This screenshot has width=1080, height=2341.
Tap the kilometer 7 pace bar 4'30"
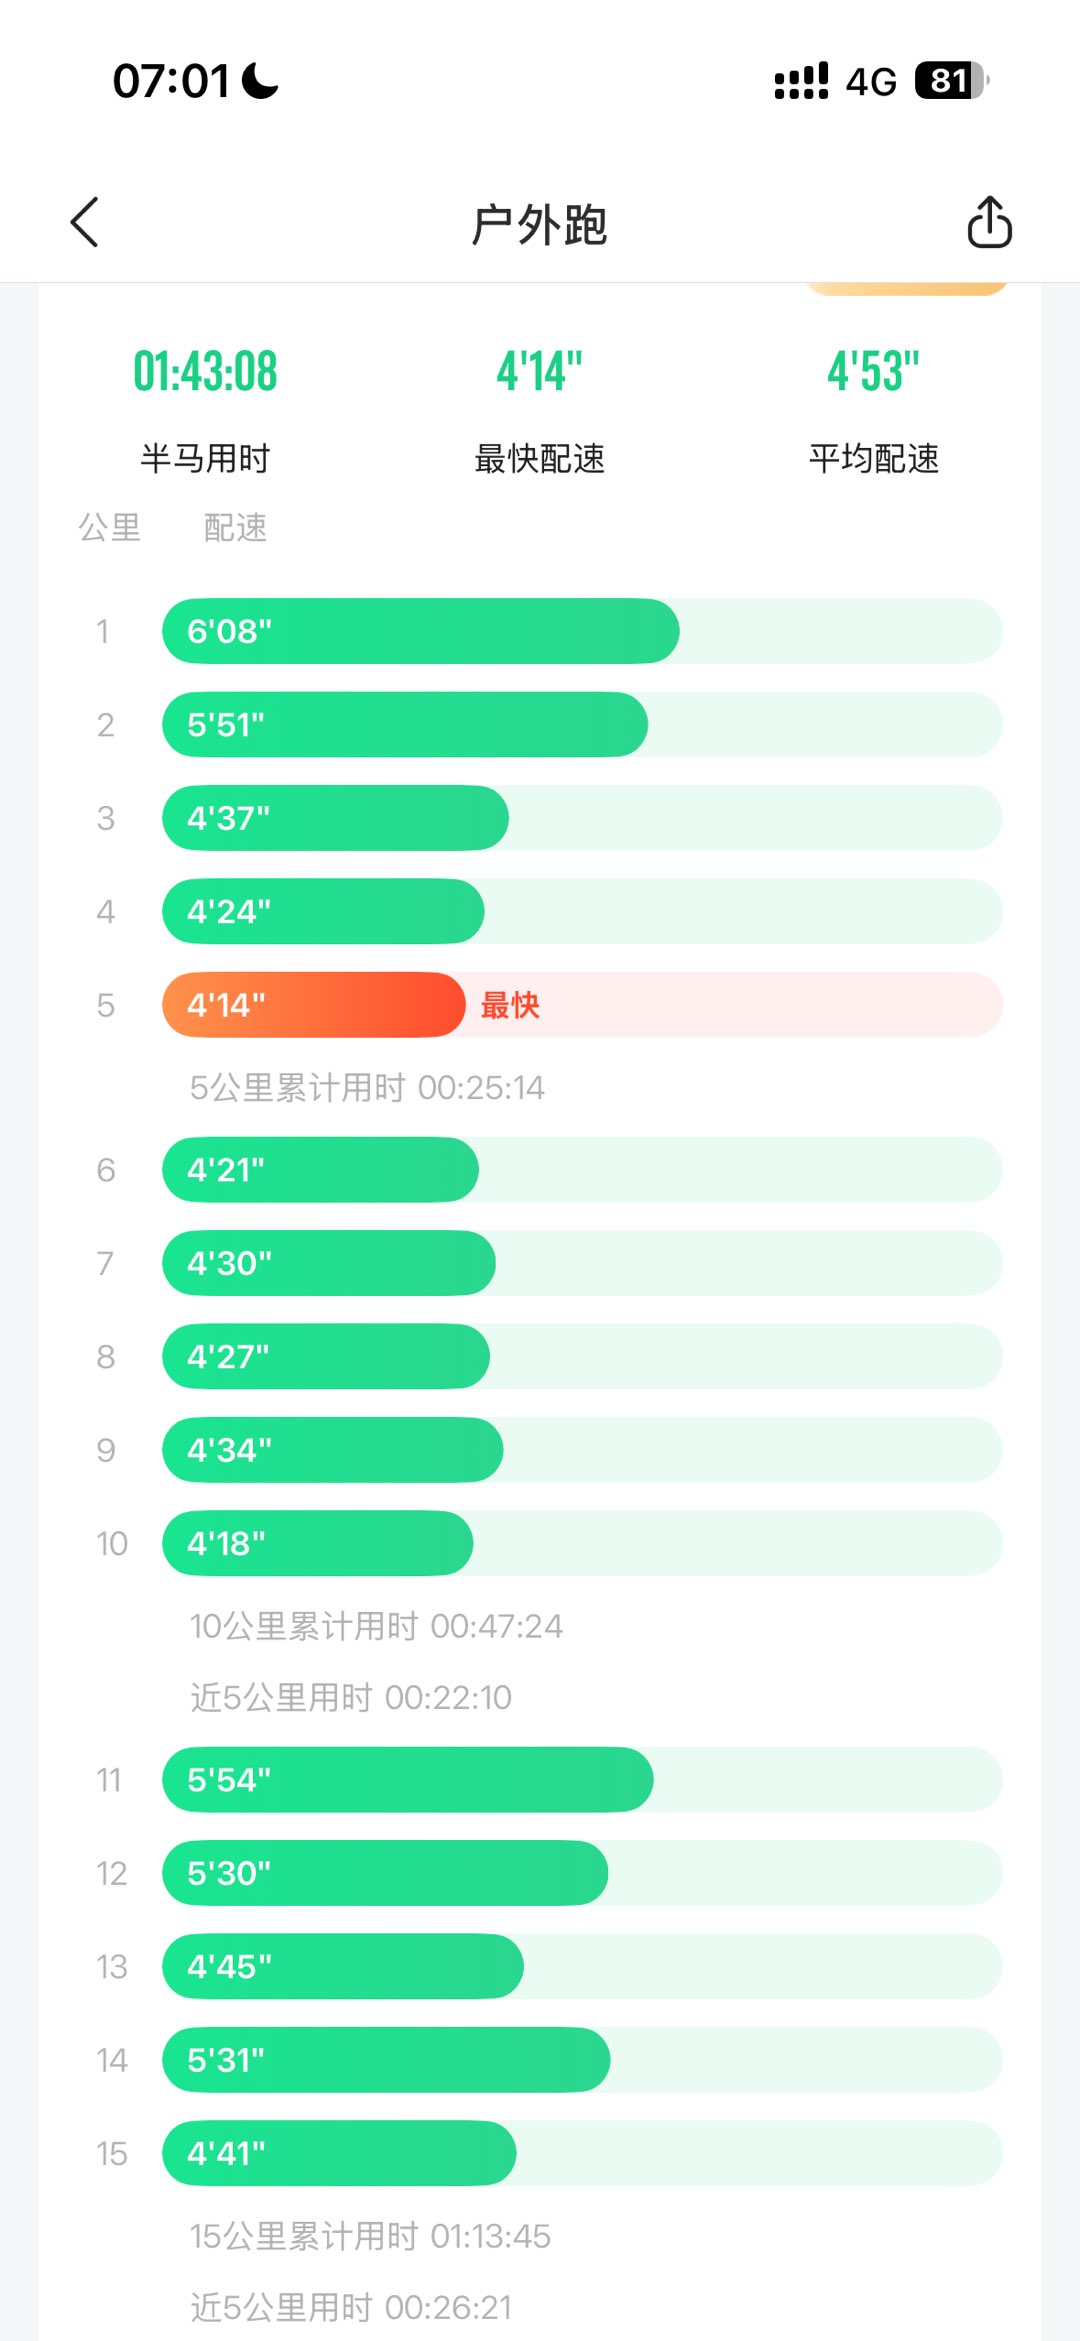328,1263
